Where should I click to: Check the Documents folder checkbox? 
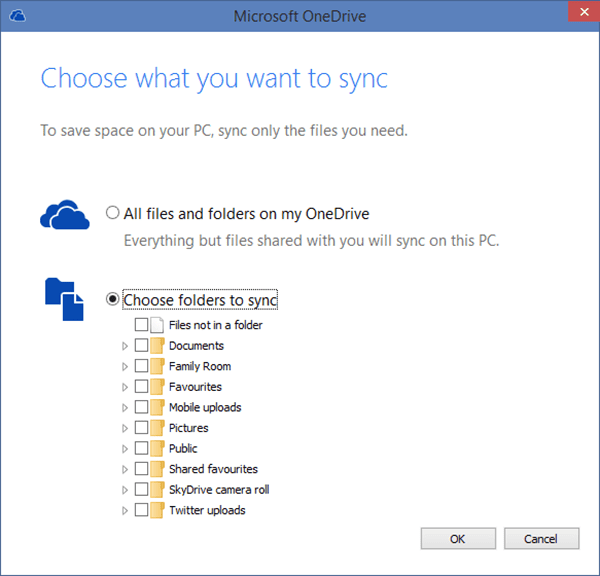[142, 345]
